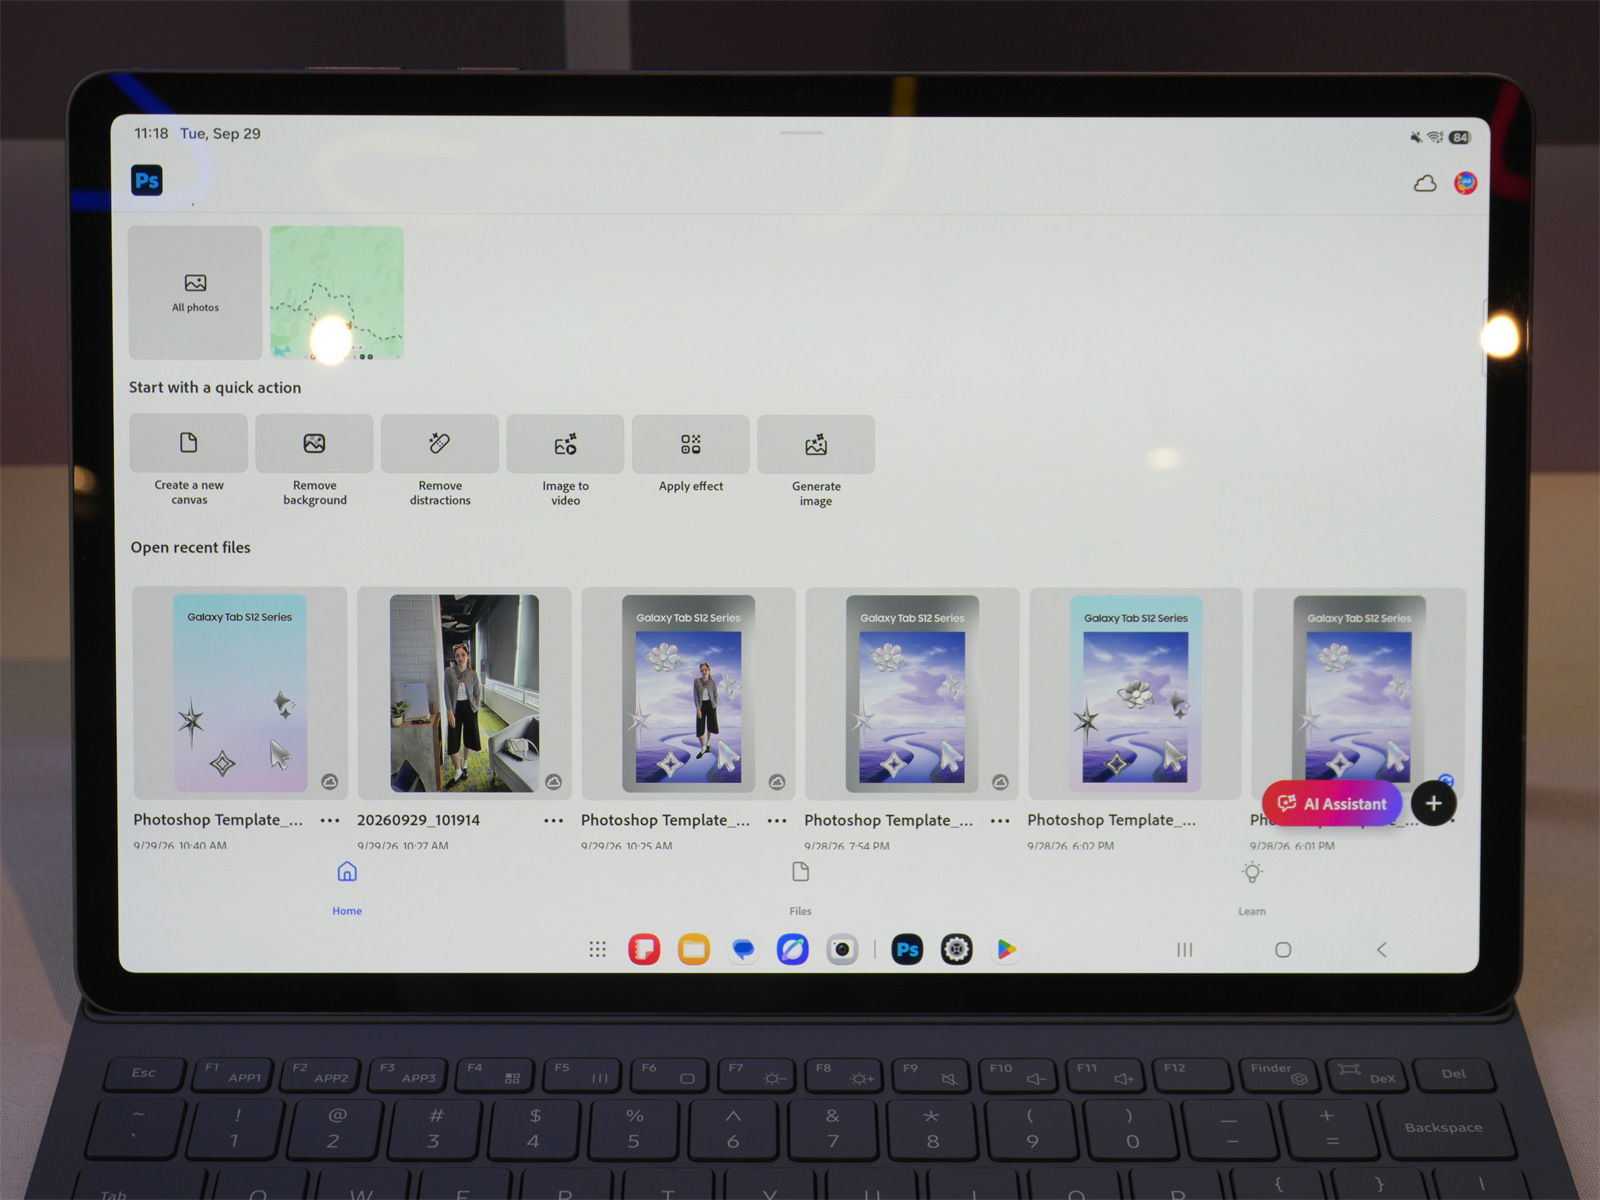Open Settings gear in taskbar
The image size is (1600, 1200).
(x=957, y=949)
